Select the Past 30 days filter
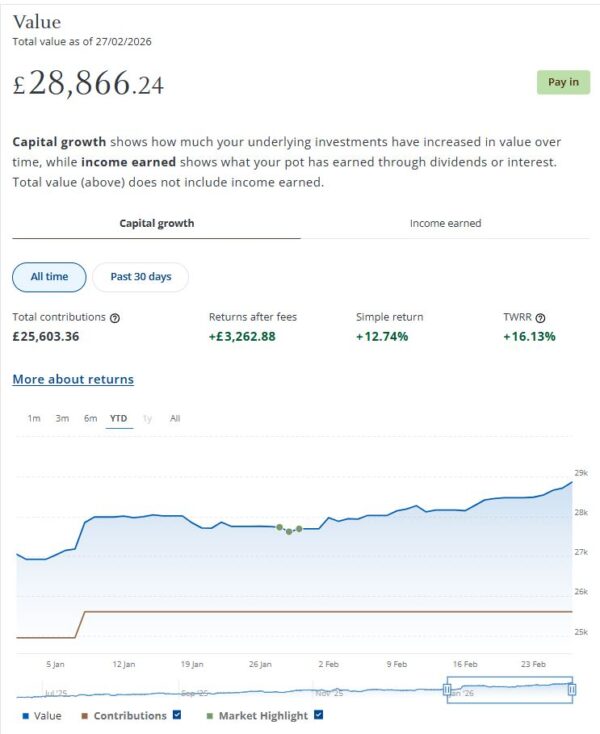This screenshot has width=600, height=734. pyautogui.click(x=140, y=277)
